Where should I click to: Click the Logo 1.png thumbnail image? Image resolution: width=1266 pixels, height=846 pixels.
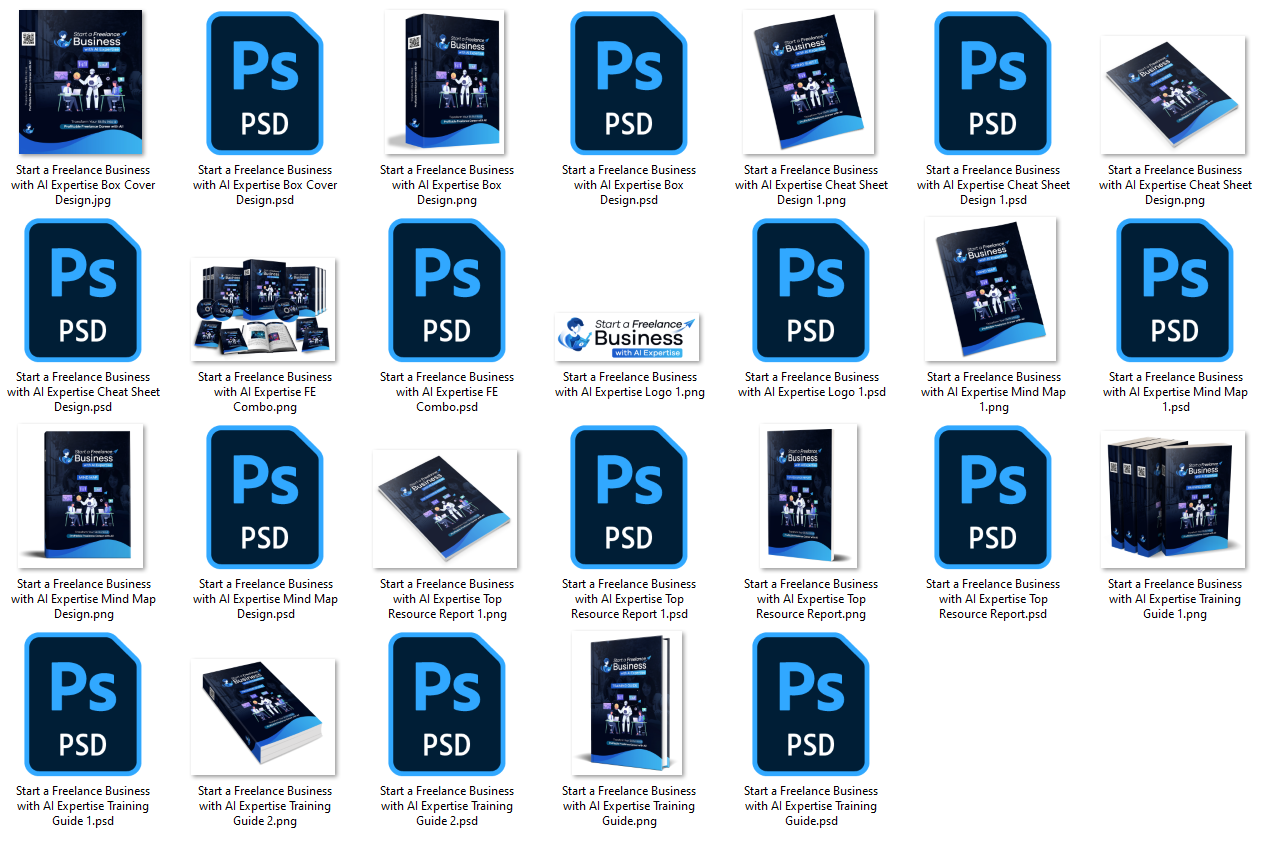coord(628,336)
